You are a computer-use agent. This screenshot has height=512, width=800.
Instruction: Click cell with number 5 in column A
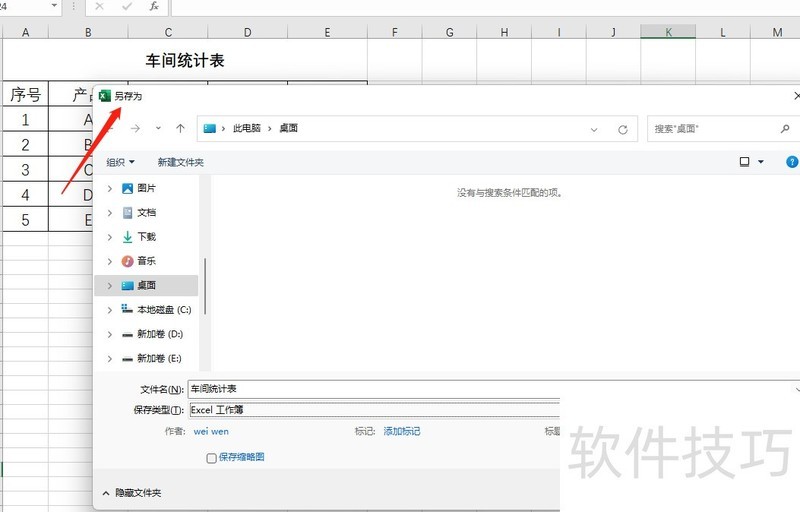(x=26, y=220)
